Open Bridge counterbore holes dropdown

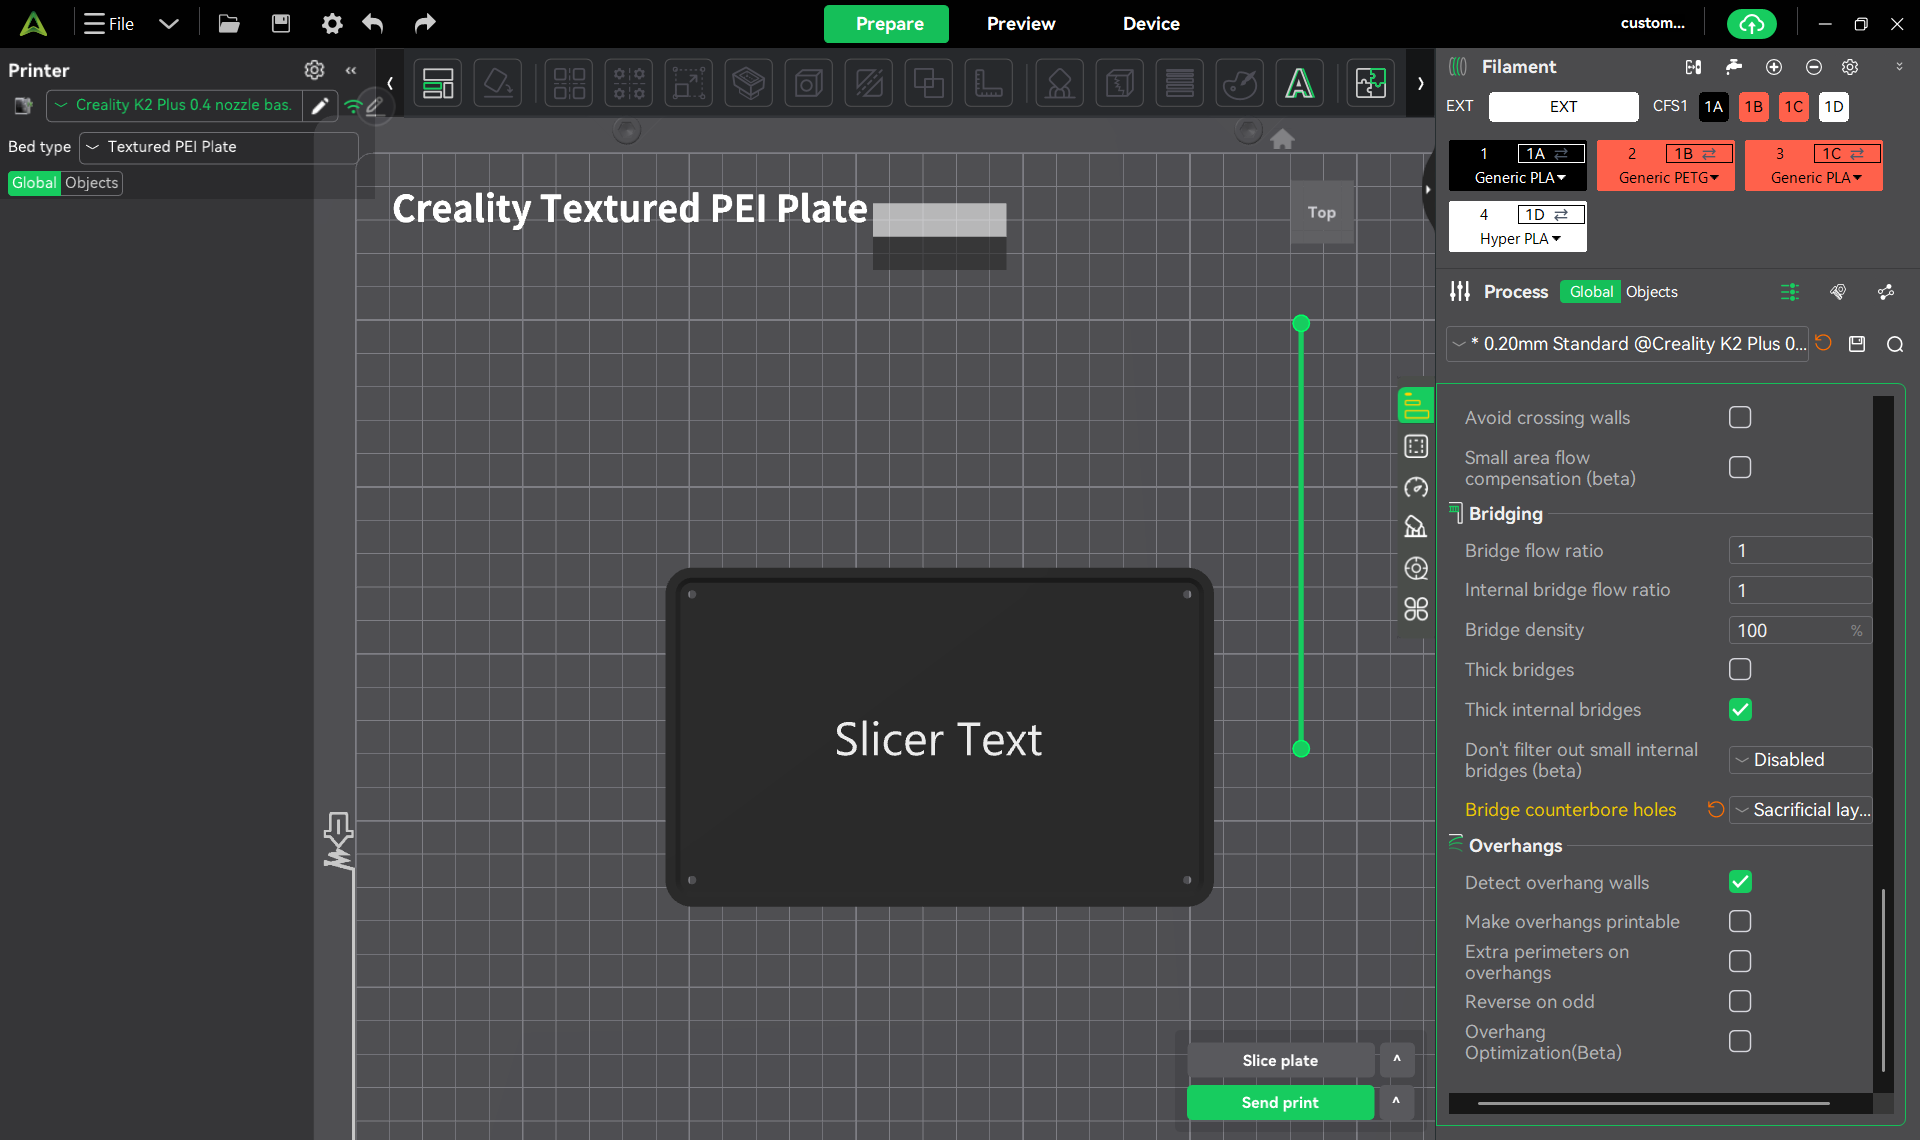[1801, 810]
